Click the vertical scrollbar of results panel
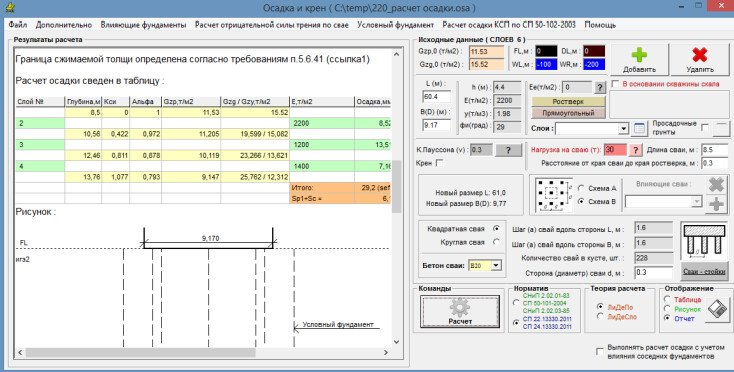The height and width of the screenshot is (372, 734). (x=396, y=186)
